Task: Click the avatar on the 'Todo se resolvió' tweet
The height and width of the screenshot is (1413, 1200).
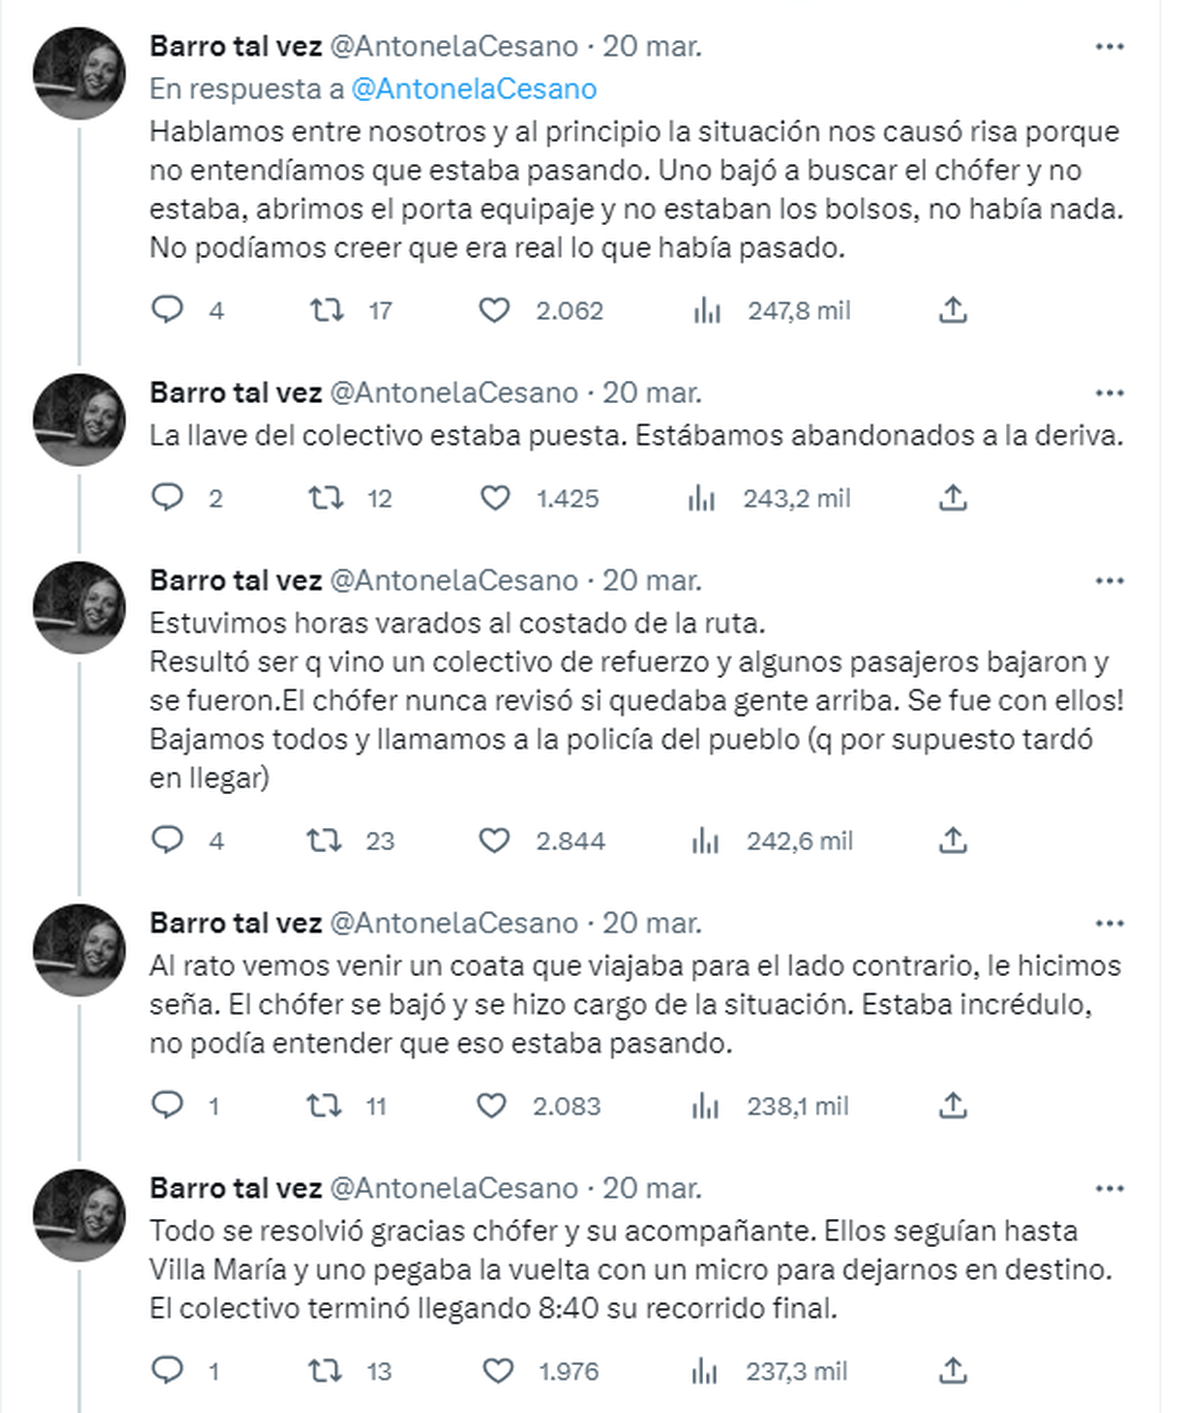Action: tap(80, 1214)
